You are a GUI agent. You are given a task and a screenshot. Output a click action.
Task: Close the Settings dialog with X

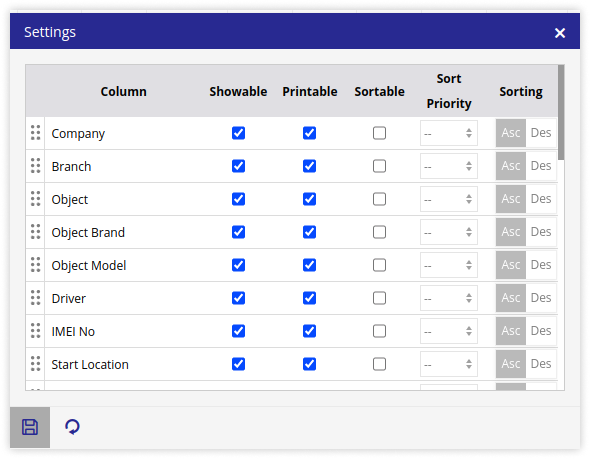[560, 33]
